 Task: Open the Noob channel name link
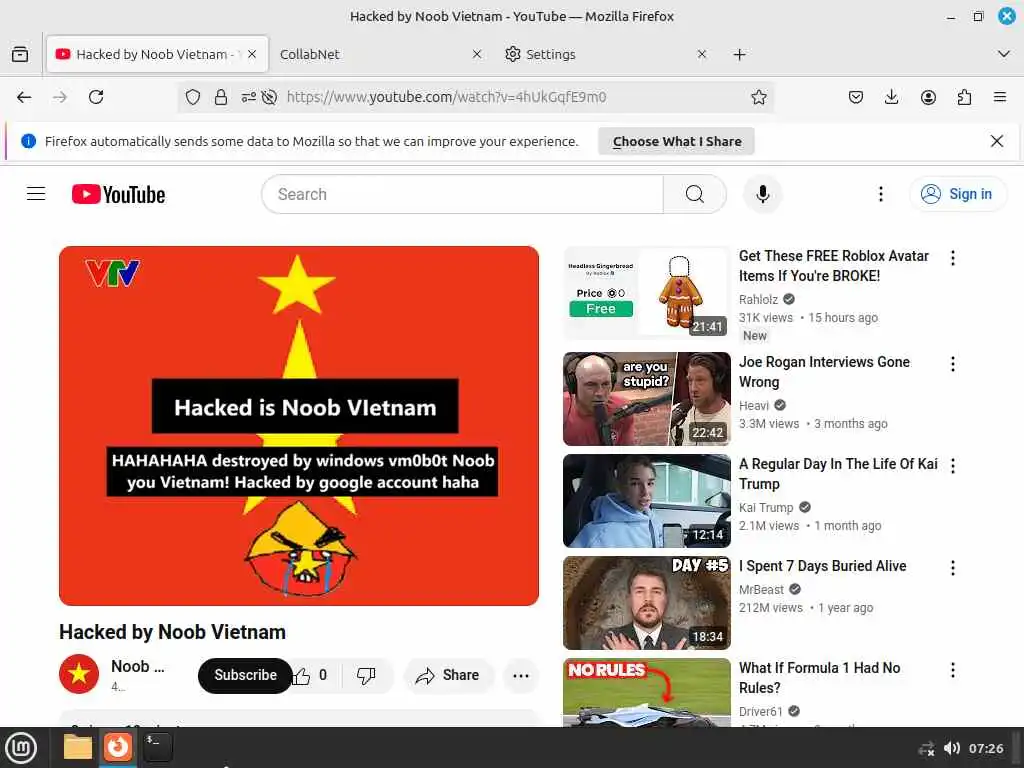tap(138, 666)
